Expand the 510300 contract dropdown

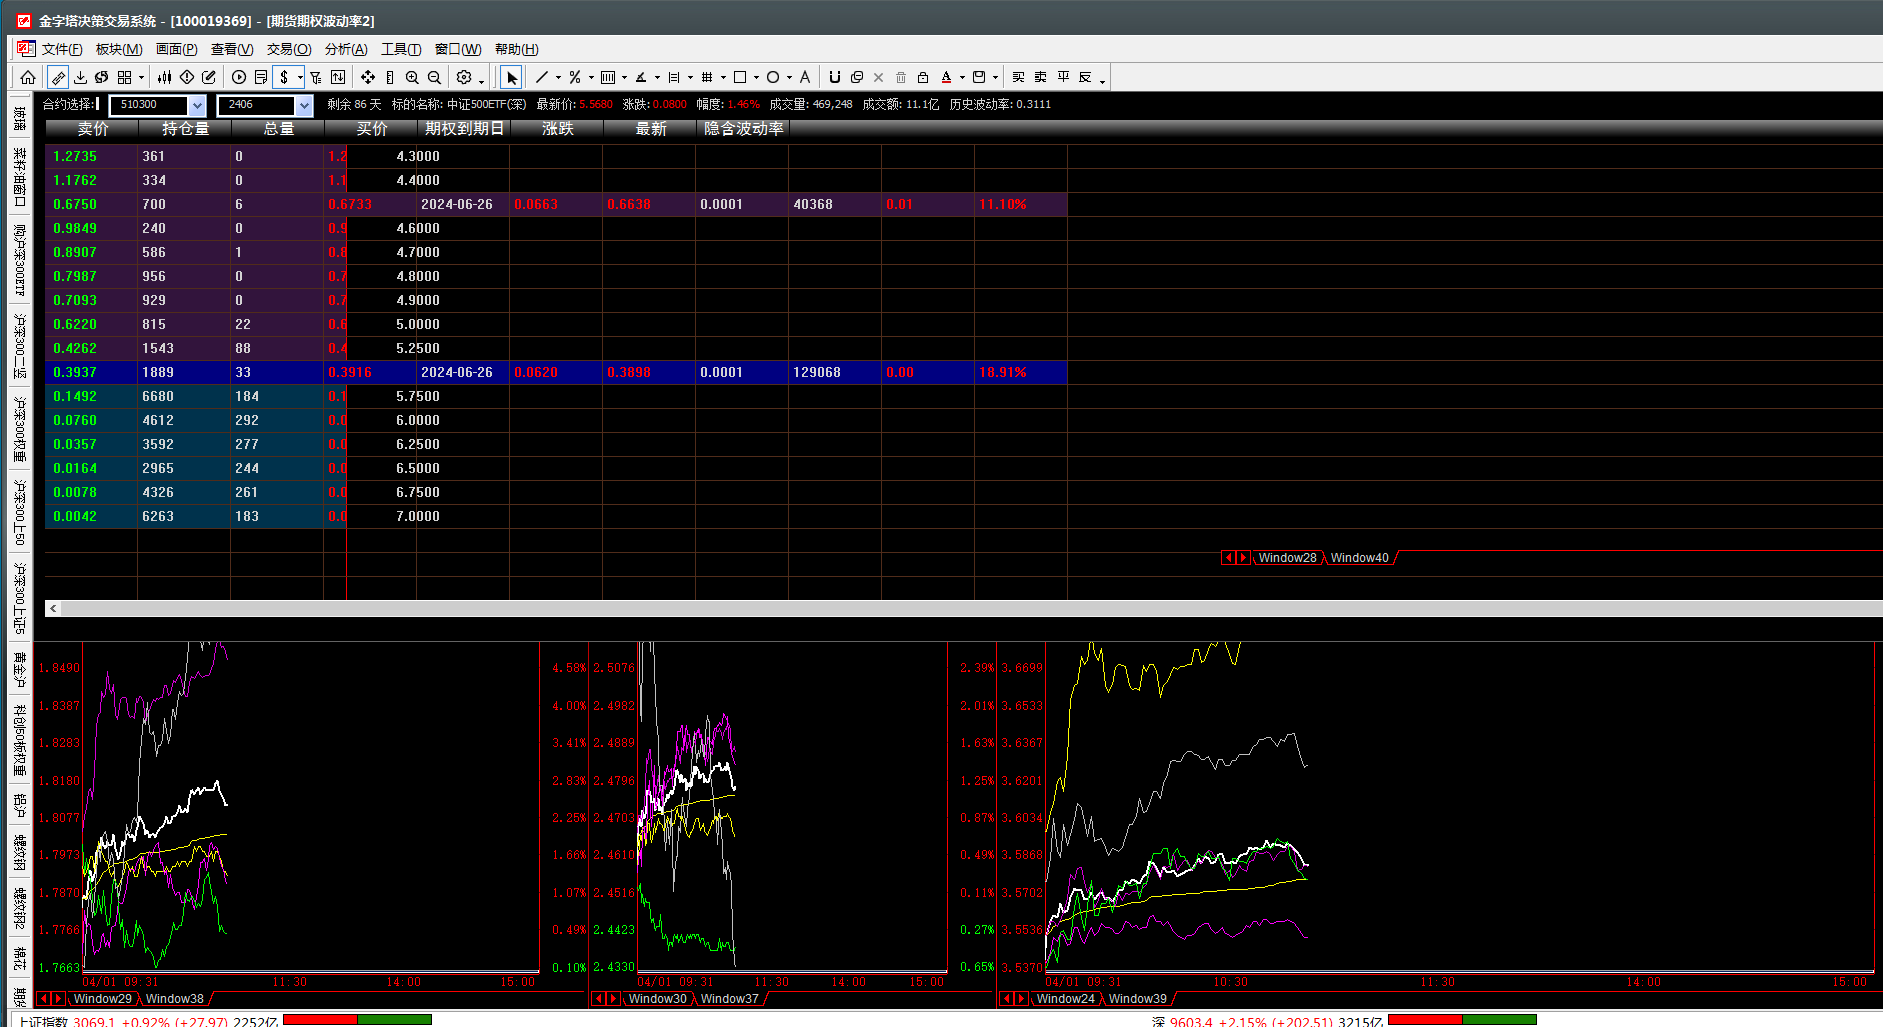pos(197,105)
